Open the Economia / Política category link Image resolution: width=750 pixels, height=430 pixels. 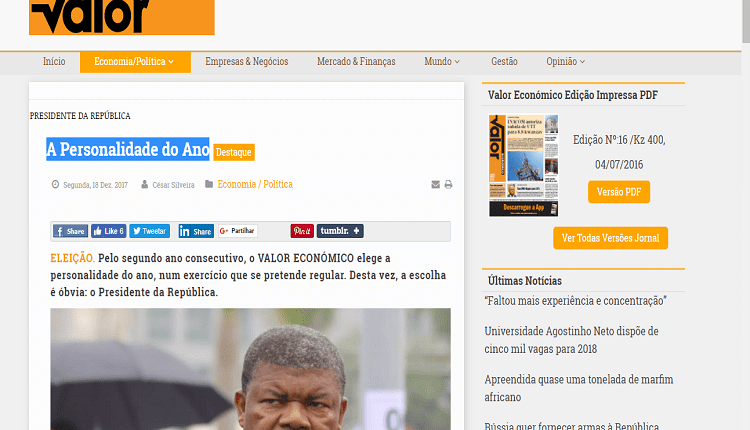(255, 184)
